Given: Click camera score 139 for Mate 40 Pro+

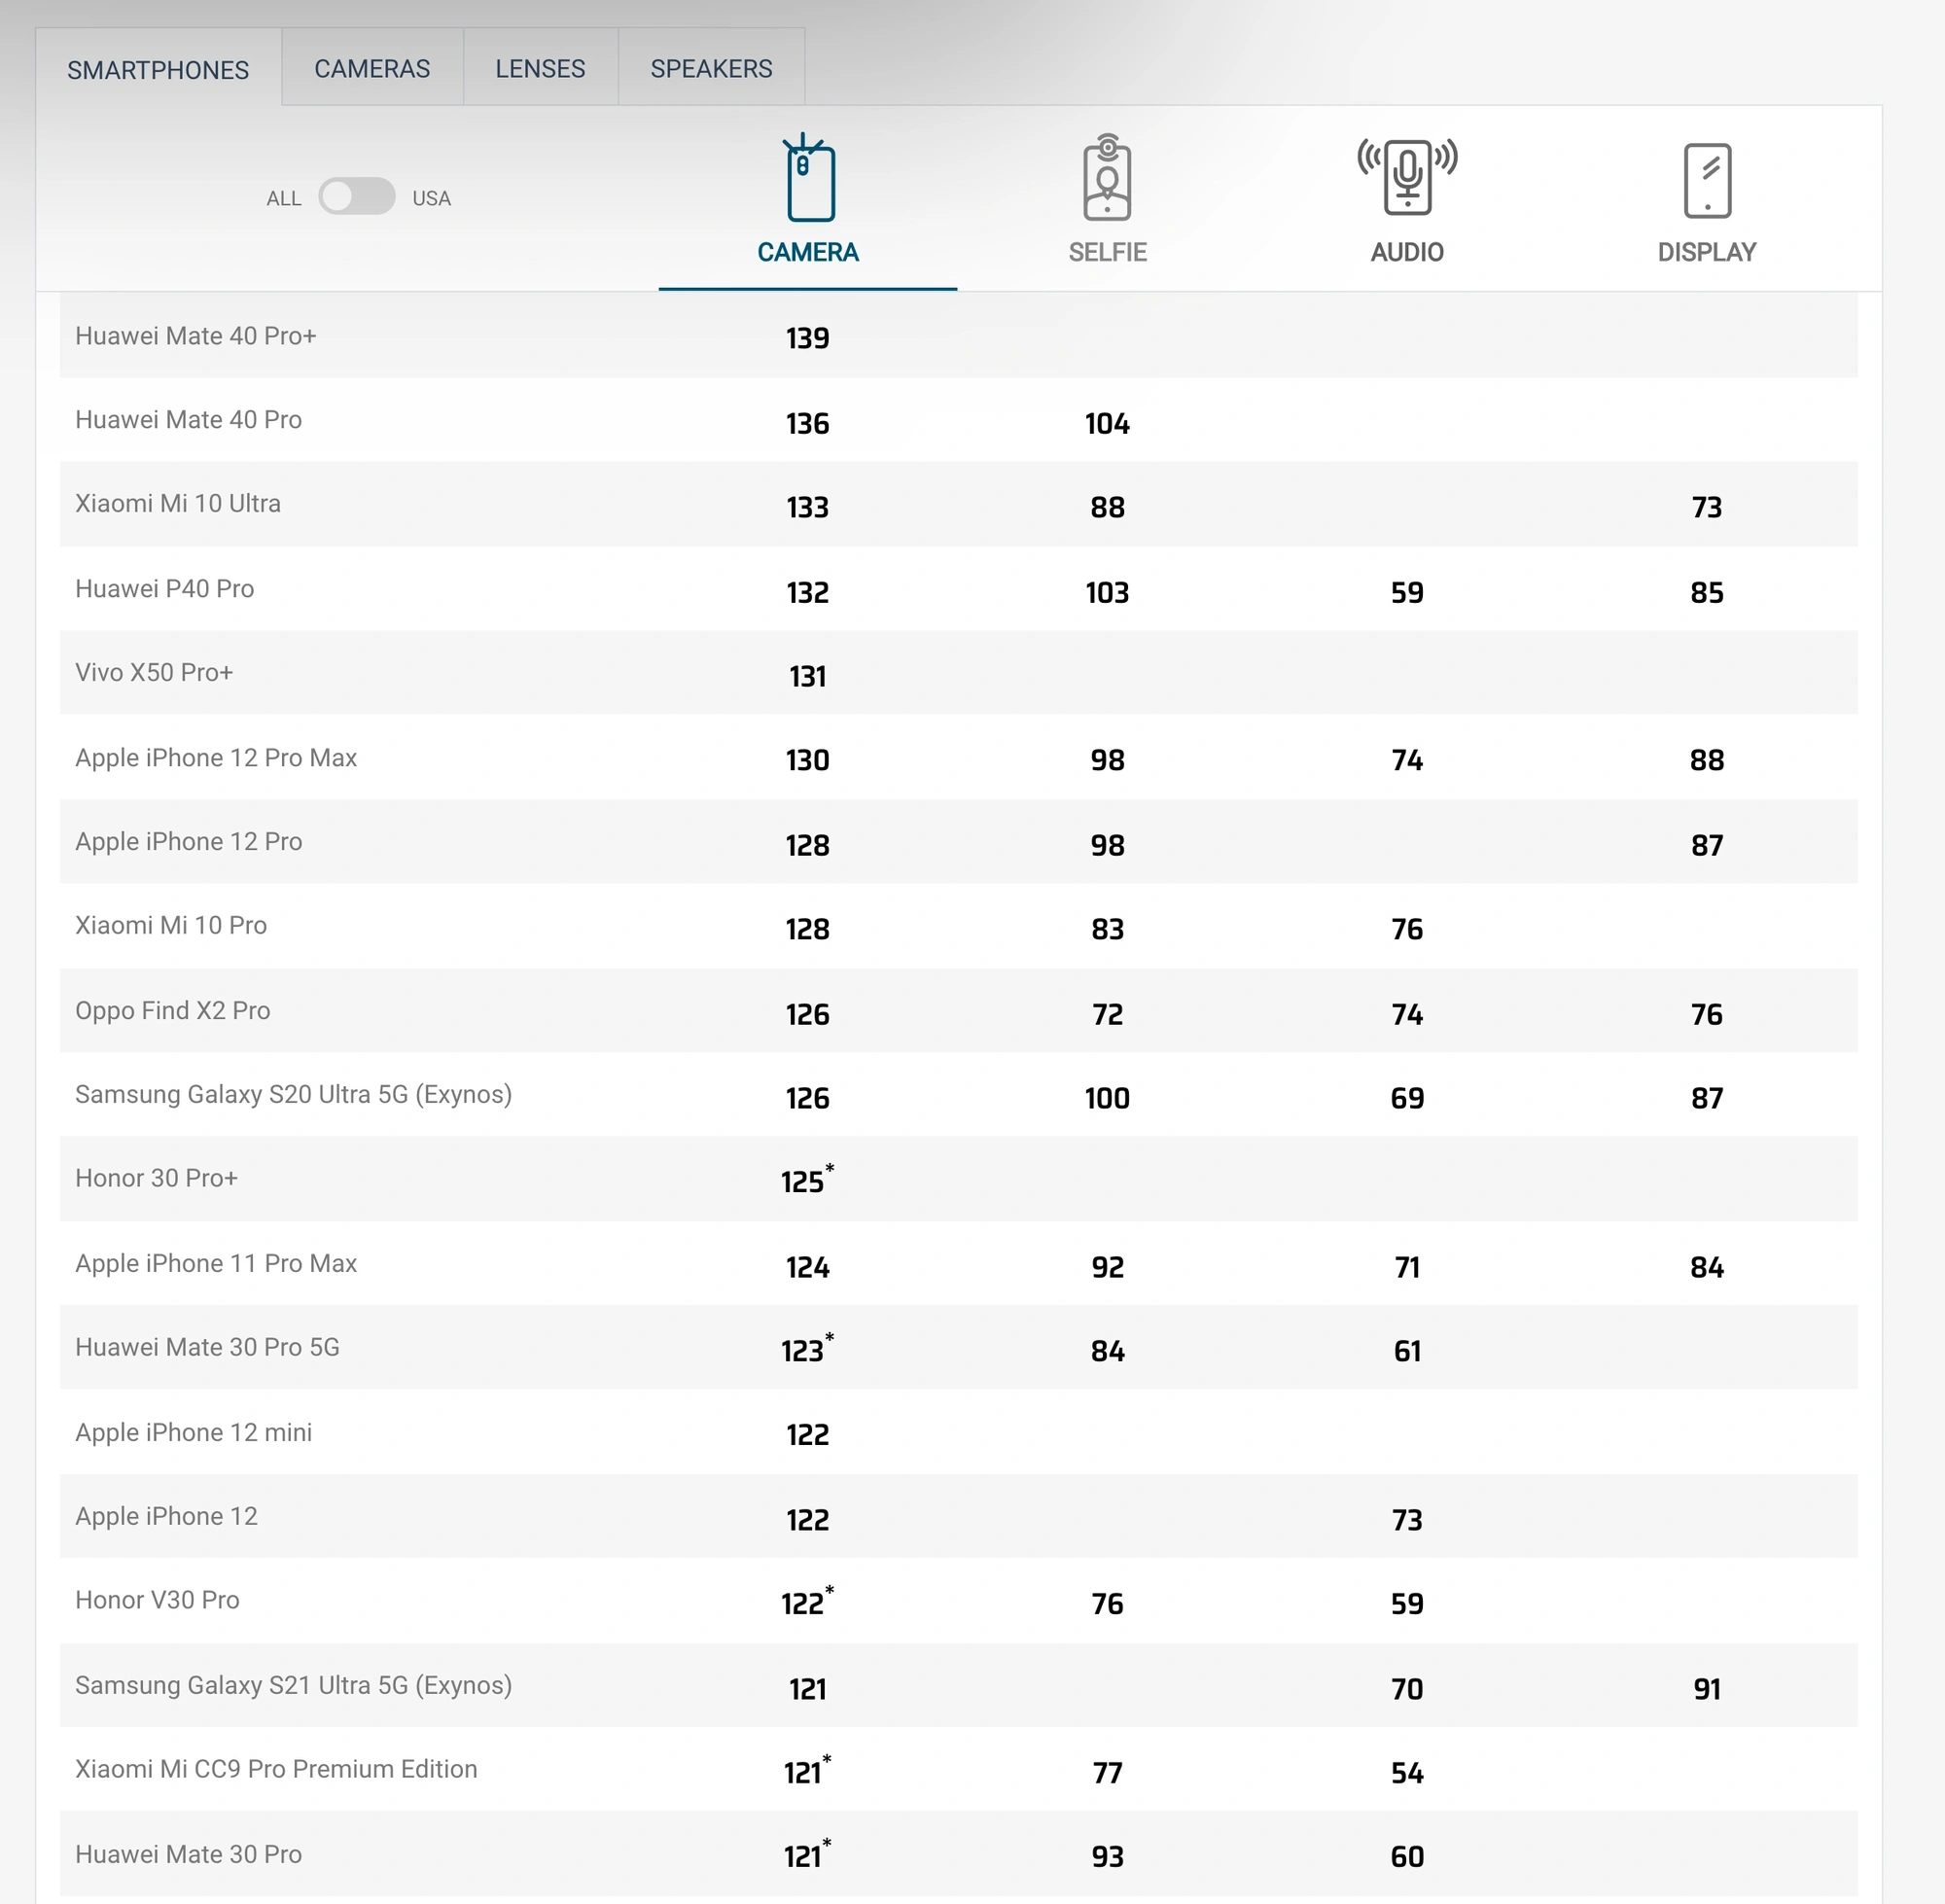Looking at the screenshot, I should [808, 338].
